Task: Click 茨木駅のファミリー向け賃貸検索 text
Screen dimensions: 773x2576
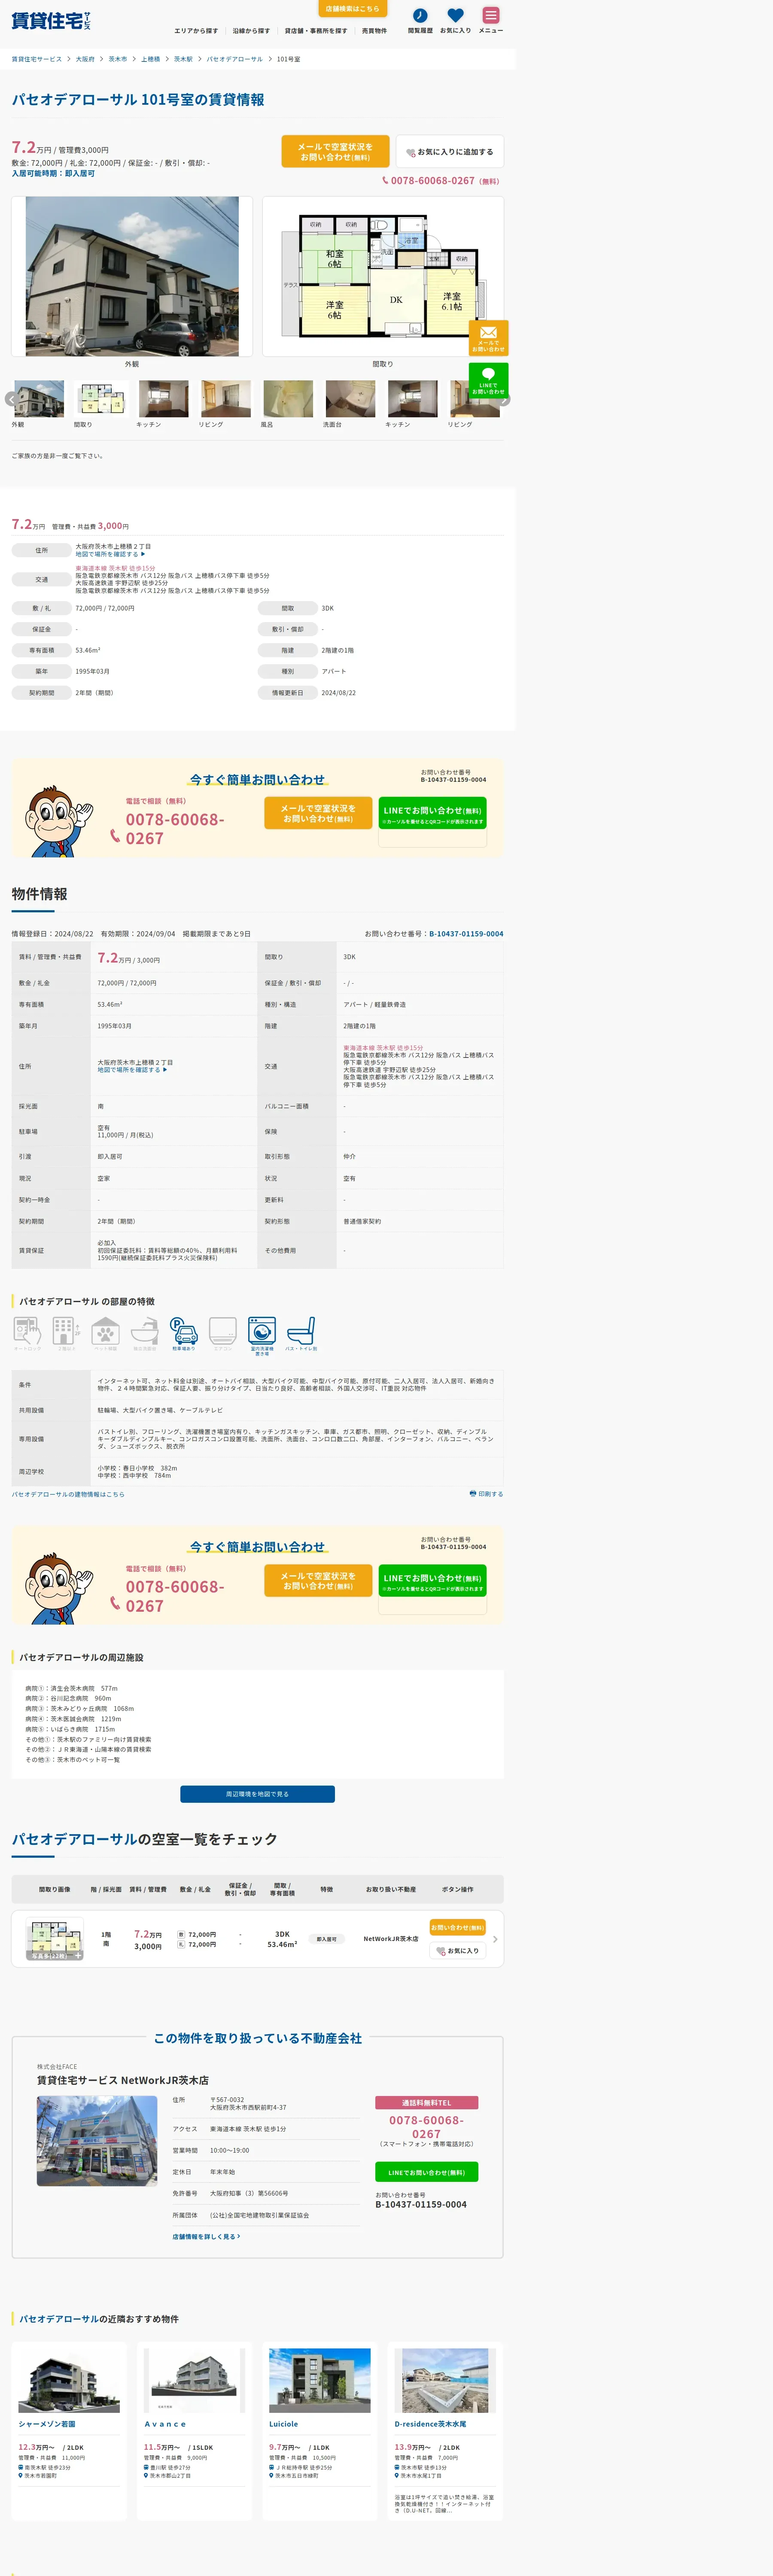Action: (x=104, y=1739)
